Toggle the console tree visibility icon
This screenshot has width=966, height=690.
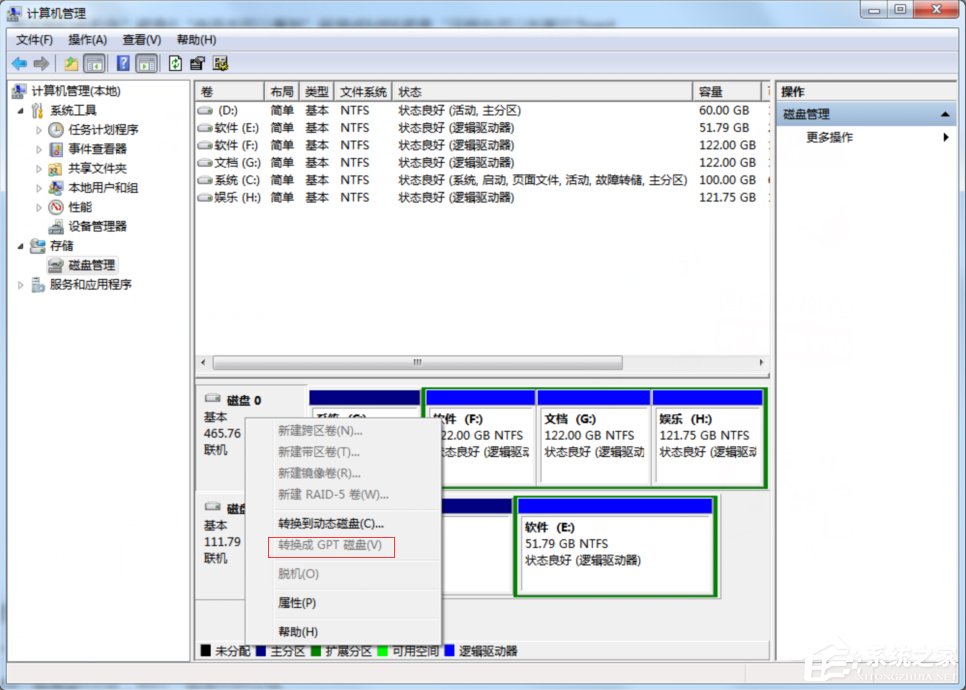click(93, 62)
